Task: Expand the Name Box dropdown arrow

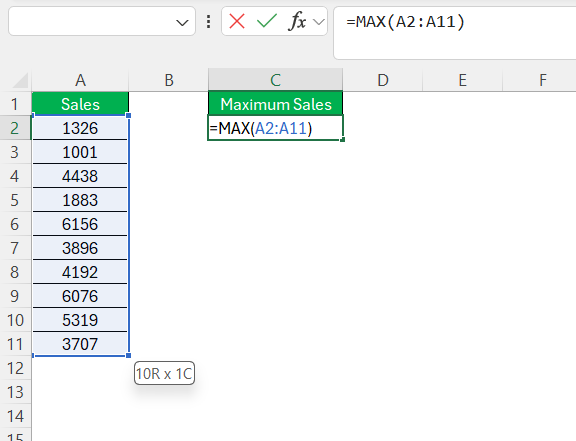Action: [182, 23]
